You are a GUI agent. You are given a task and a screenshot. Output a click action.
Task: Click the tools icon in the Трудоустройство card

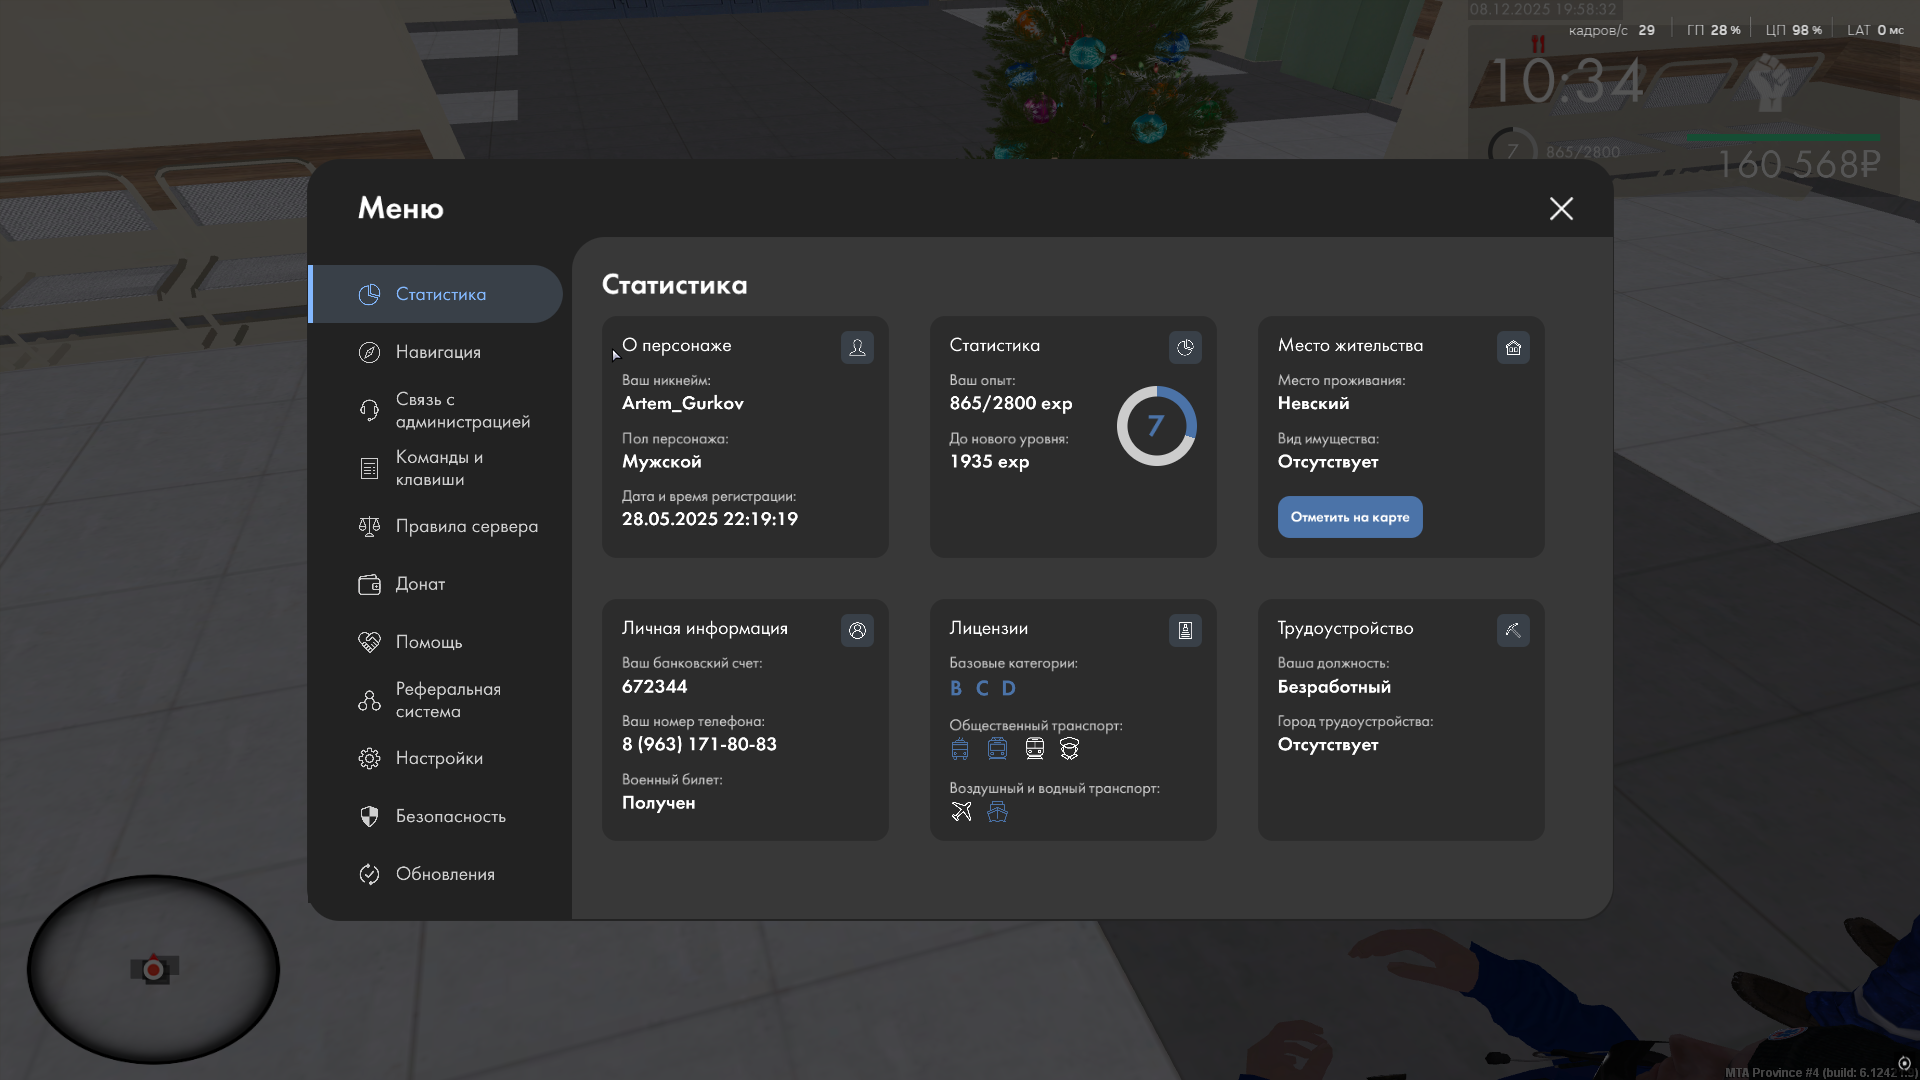(1513, 630)
